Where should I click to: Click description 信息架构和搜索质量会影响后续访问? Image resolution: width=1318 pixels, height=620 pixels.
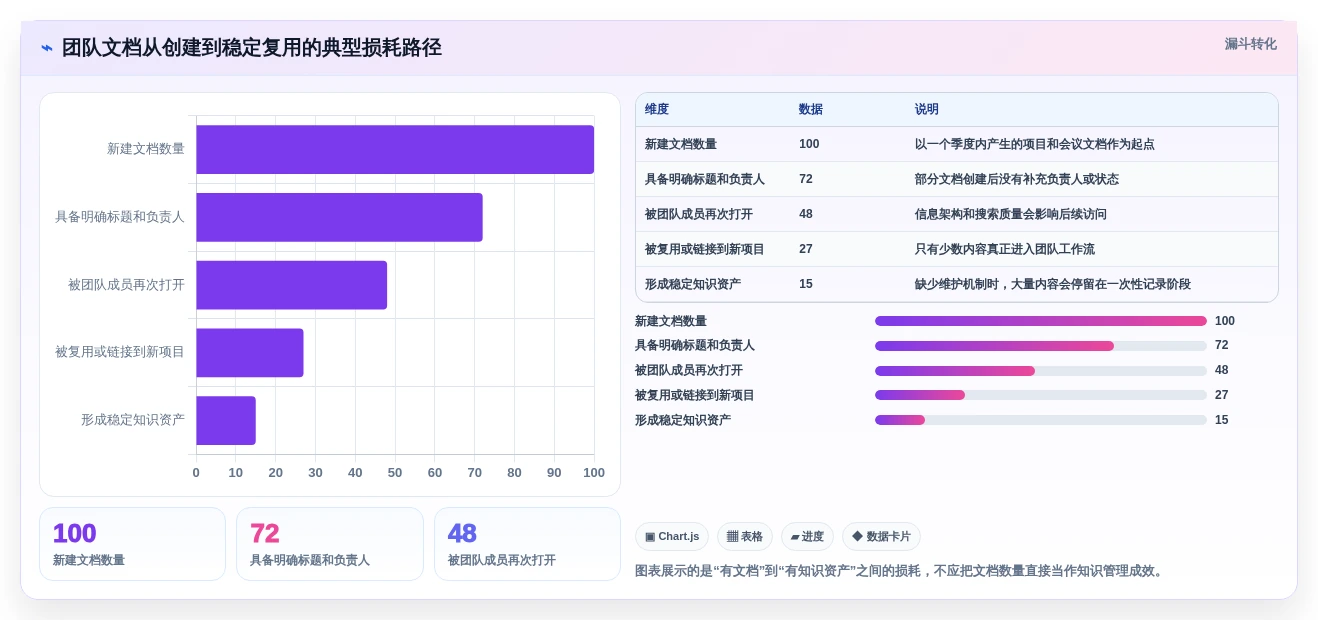click(1011, 214)
